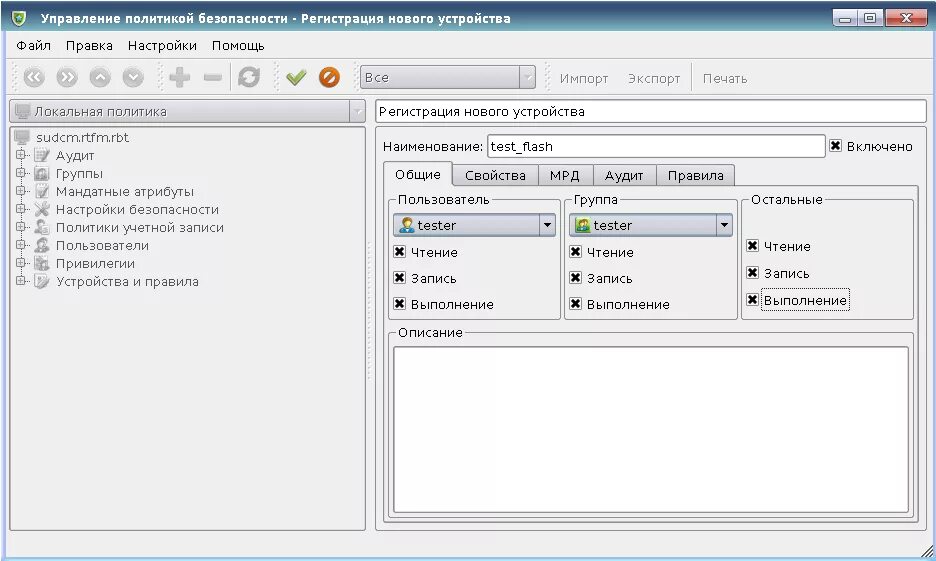Toggle Выполнение checkbox under Пользователь
The image size is (936, 561).
coord(400,304)
